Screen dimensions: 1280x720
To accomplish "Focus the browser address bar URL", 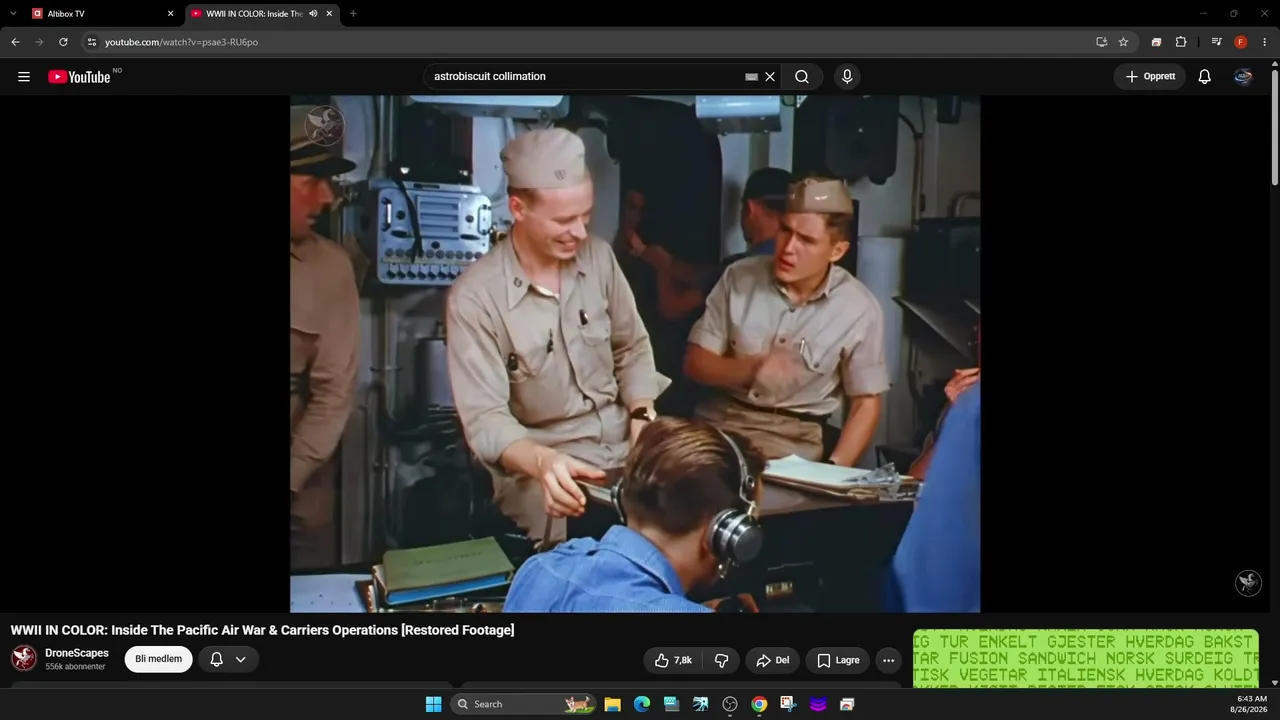I will click(181, 42).
